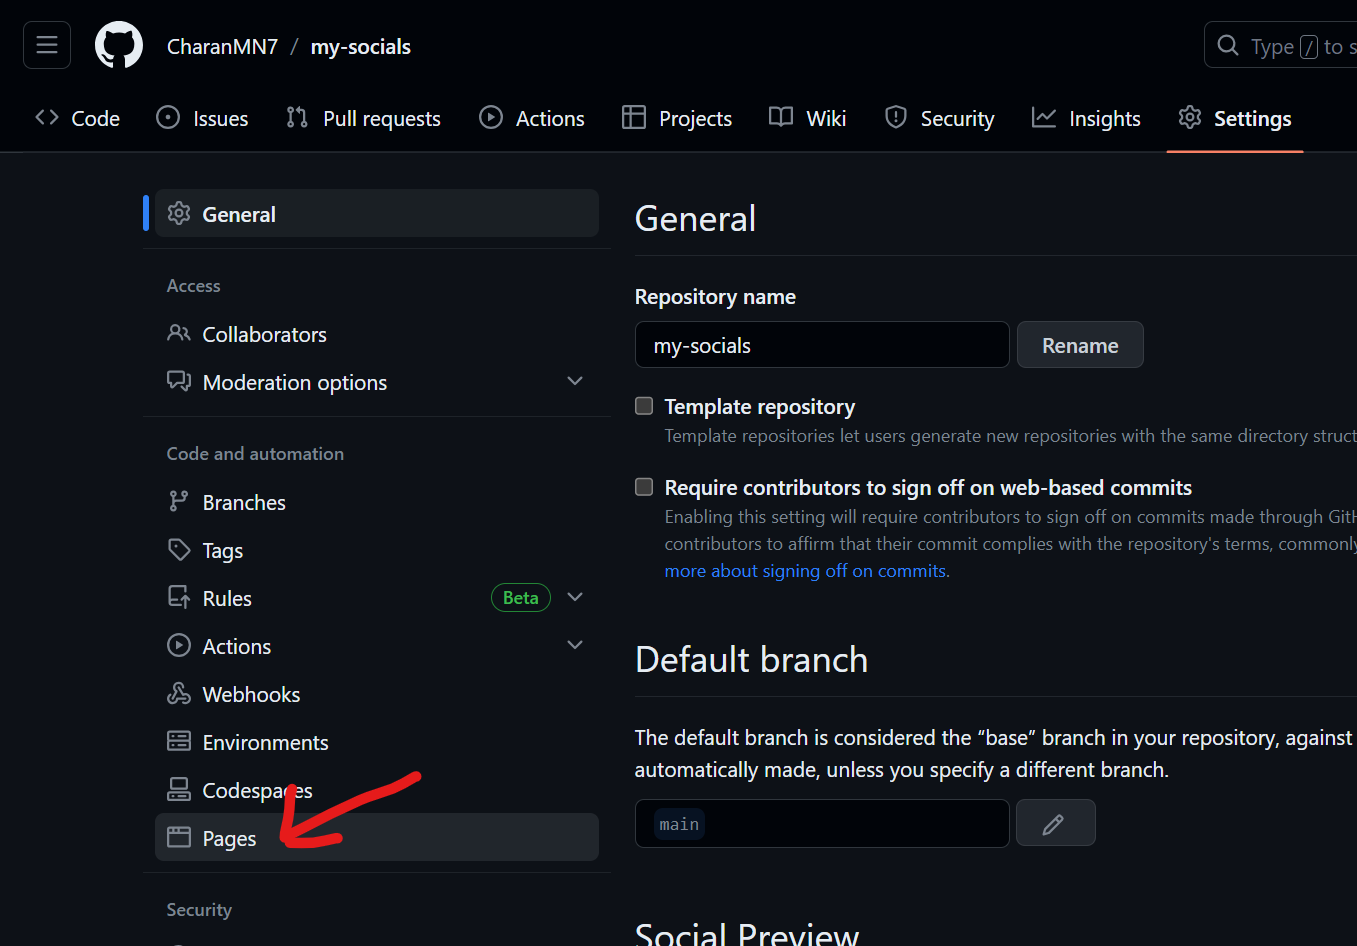1357x946 pixels.
Task: Switch to the Code tab
Action: (x=77, y=118)
